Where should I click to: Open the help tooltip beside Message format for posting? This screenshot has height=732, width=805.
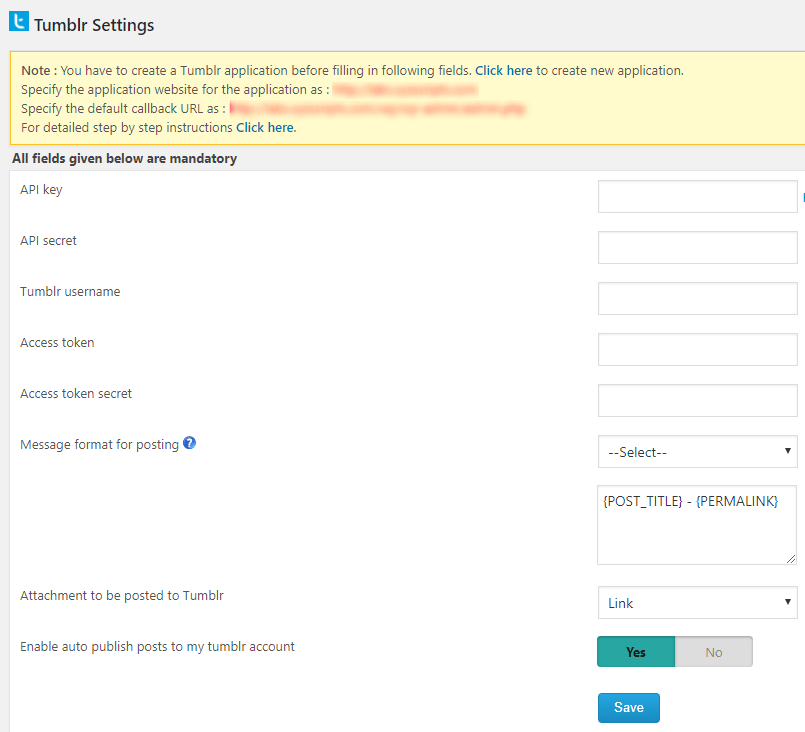189,443
